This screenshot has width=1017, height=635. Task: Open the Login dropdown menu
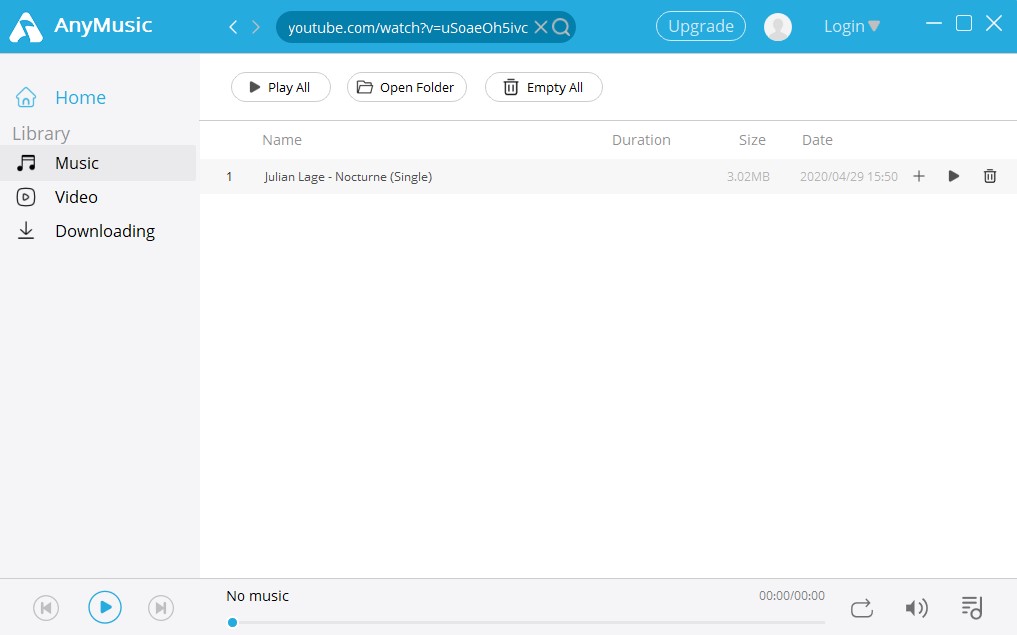click(852, 27)
